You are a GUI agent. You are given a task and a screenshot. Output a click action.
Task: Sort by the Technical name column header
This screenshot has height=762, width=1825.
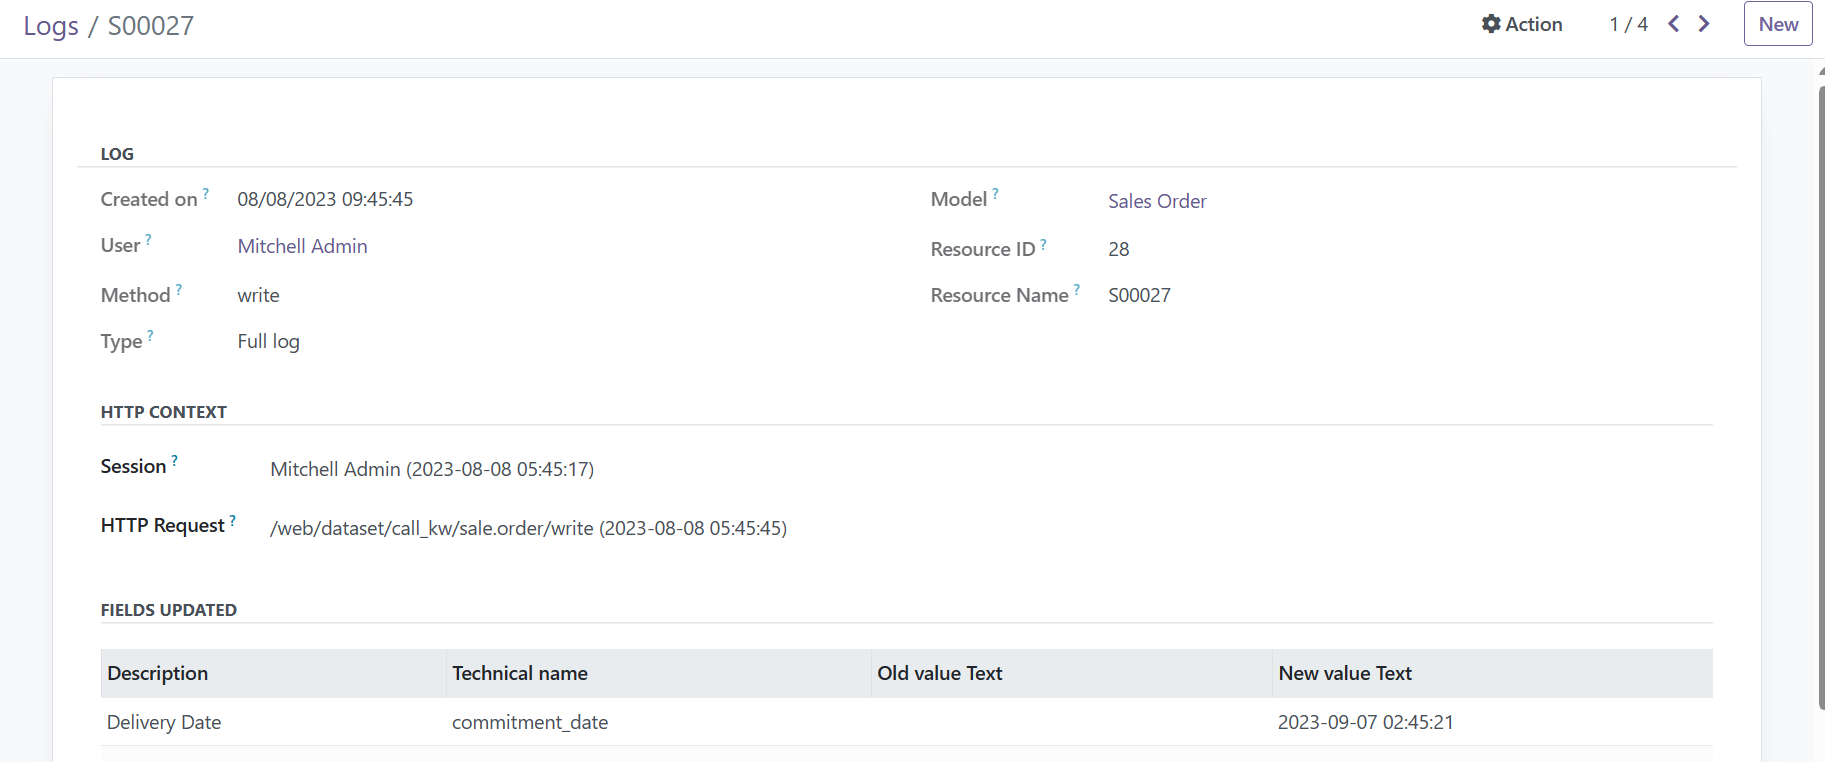(x=658, y=673)
